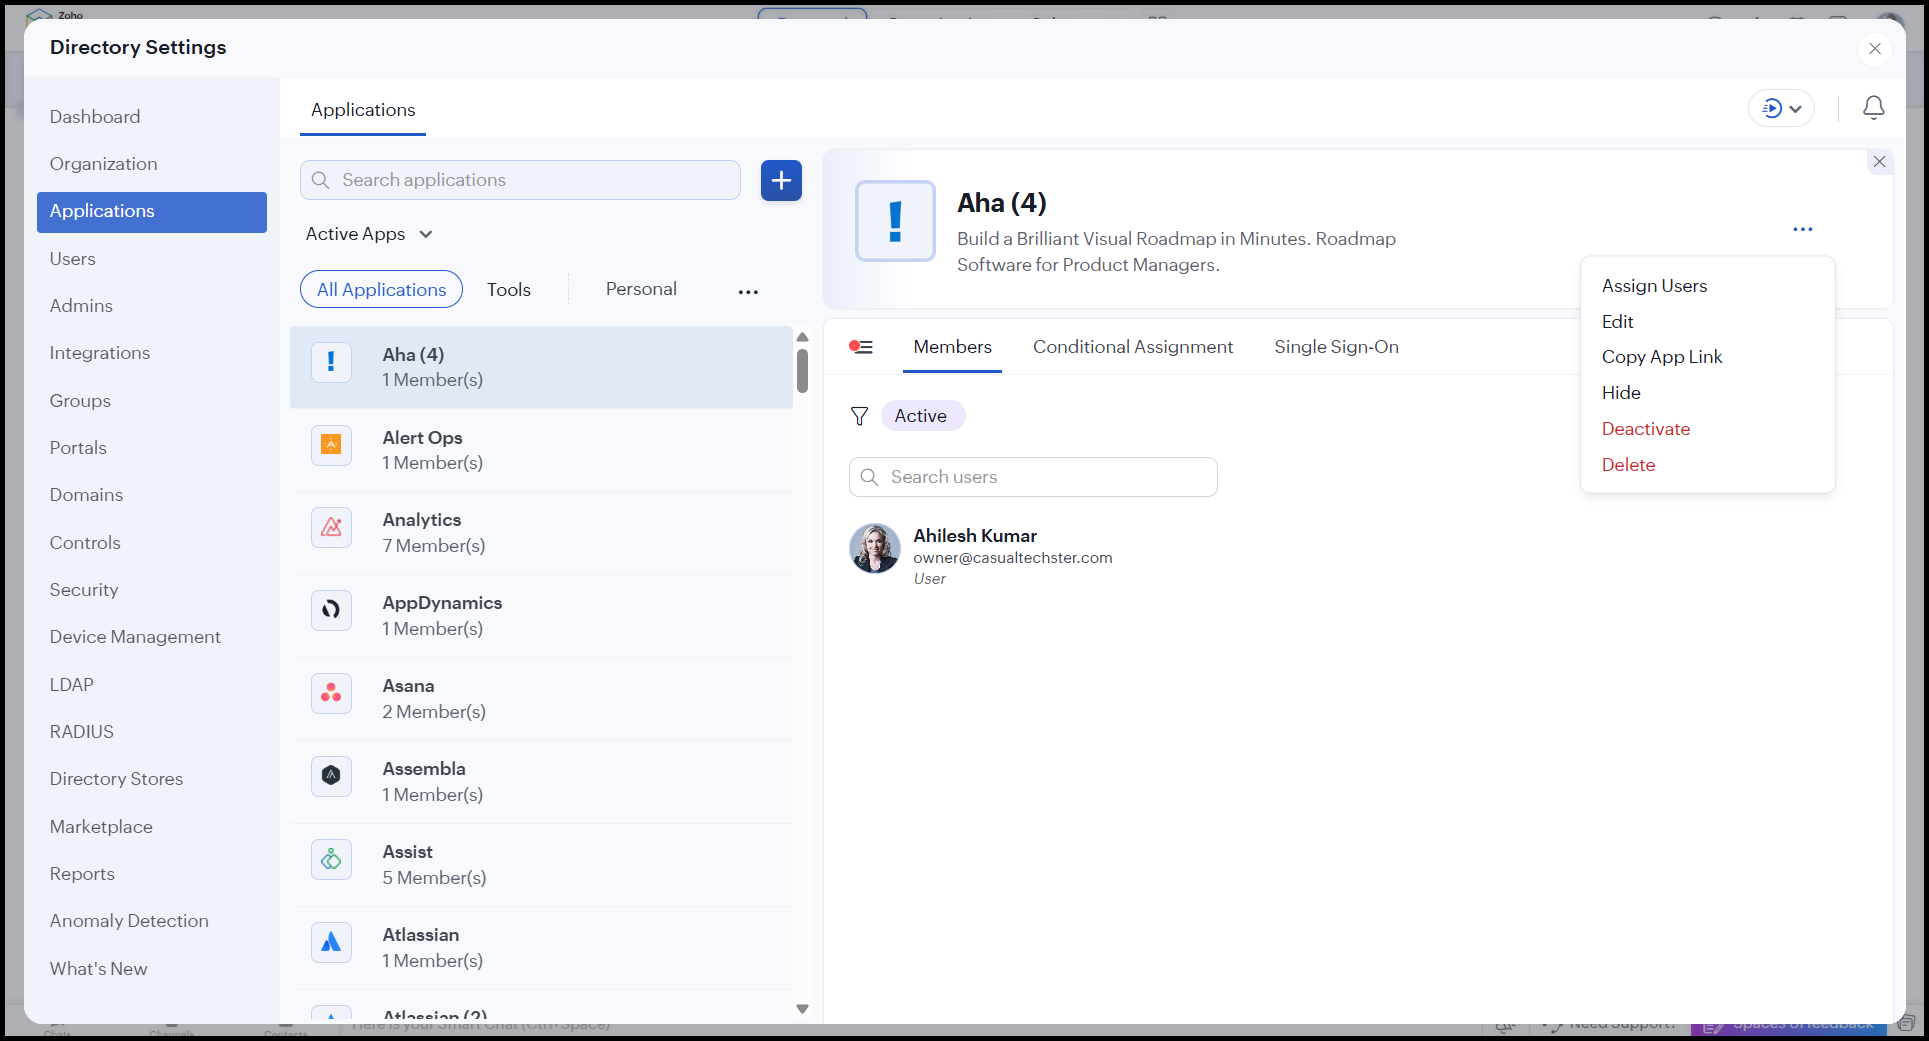Select Delete from the app menu

(1628, 465)
